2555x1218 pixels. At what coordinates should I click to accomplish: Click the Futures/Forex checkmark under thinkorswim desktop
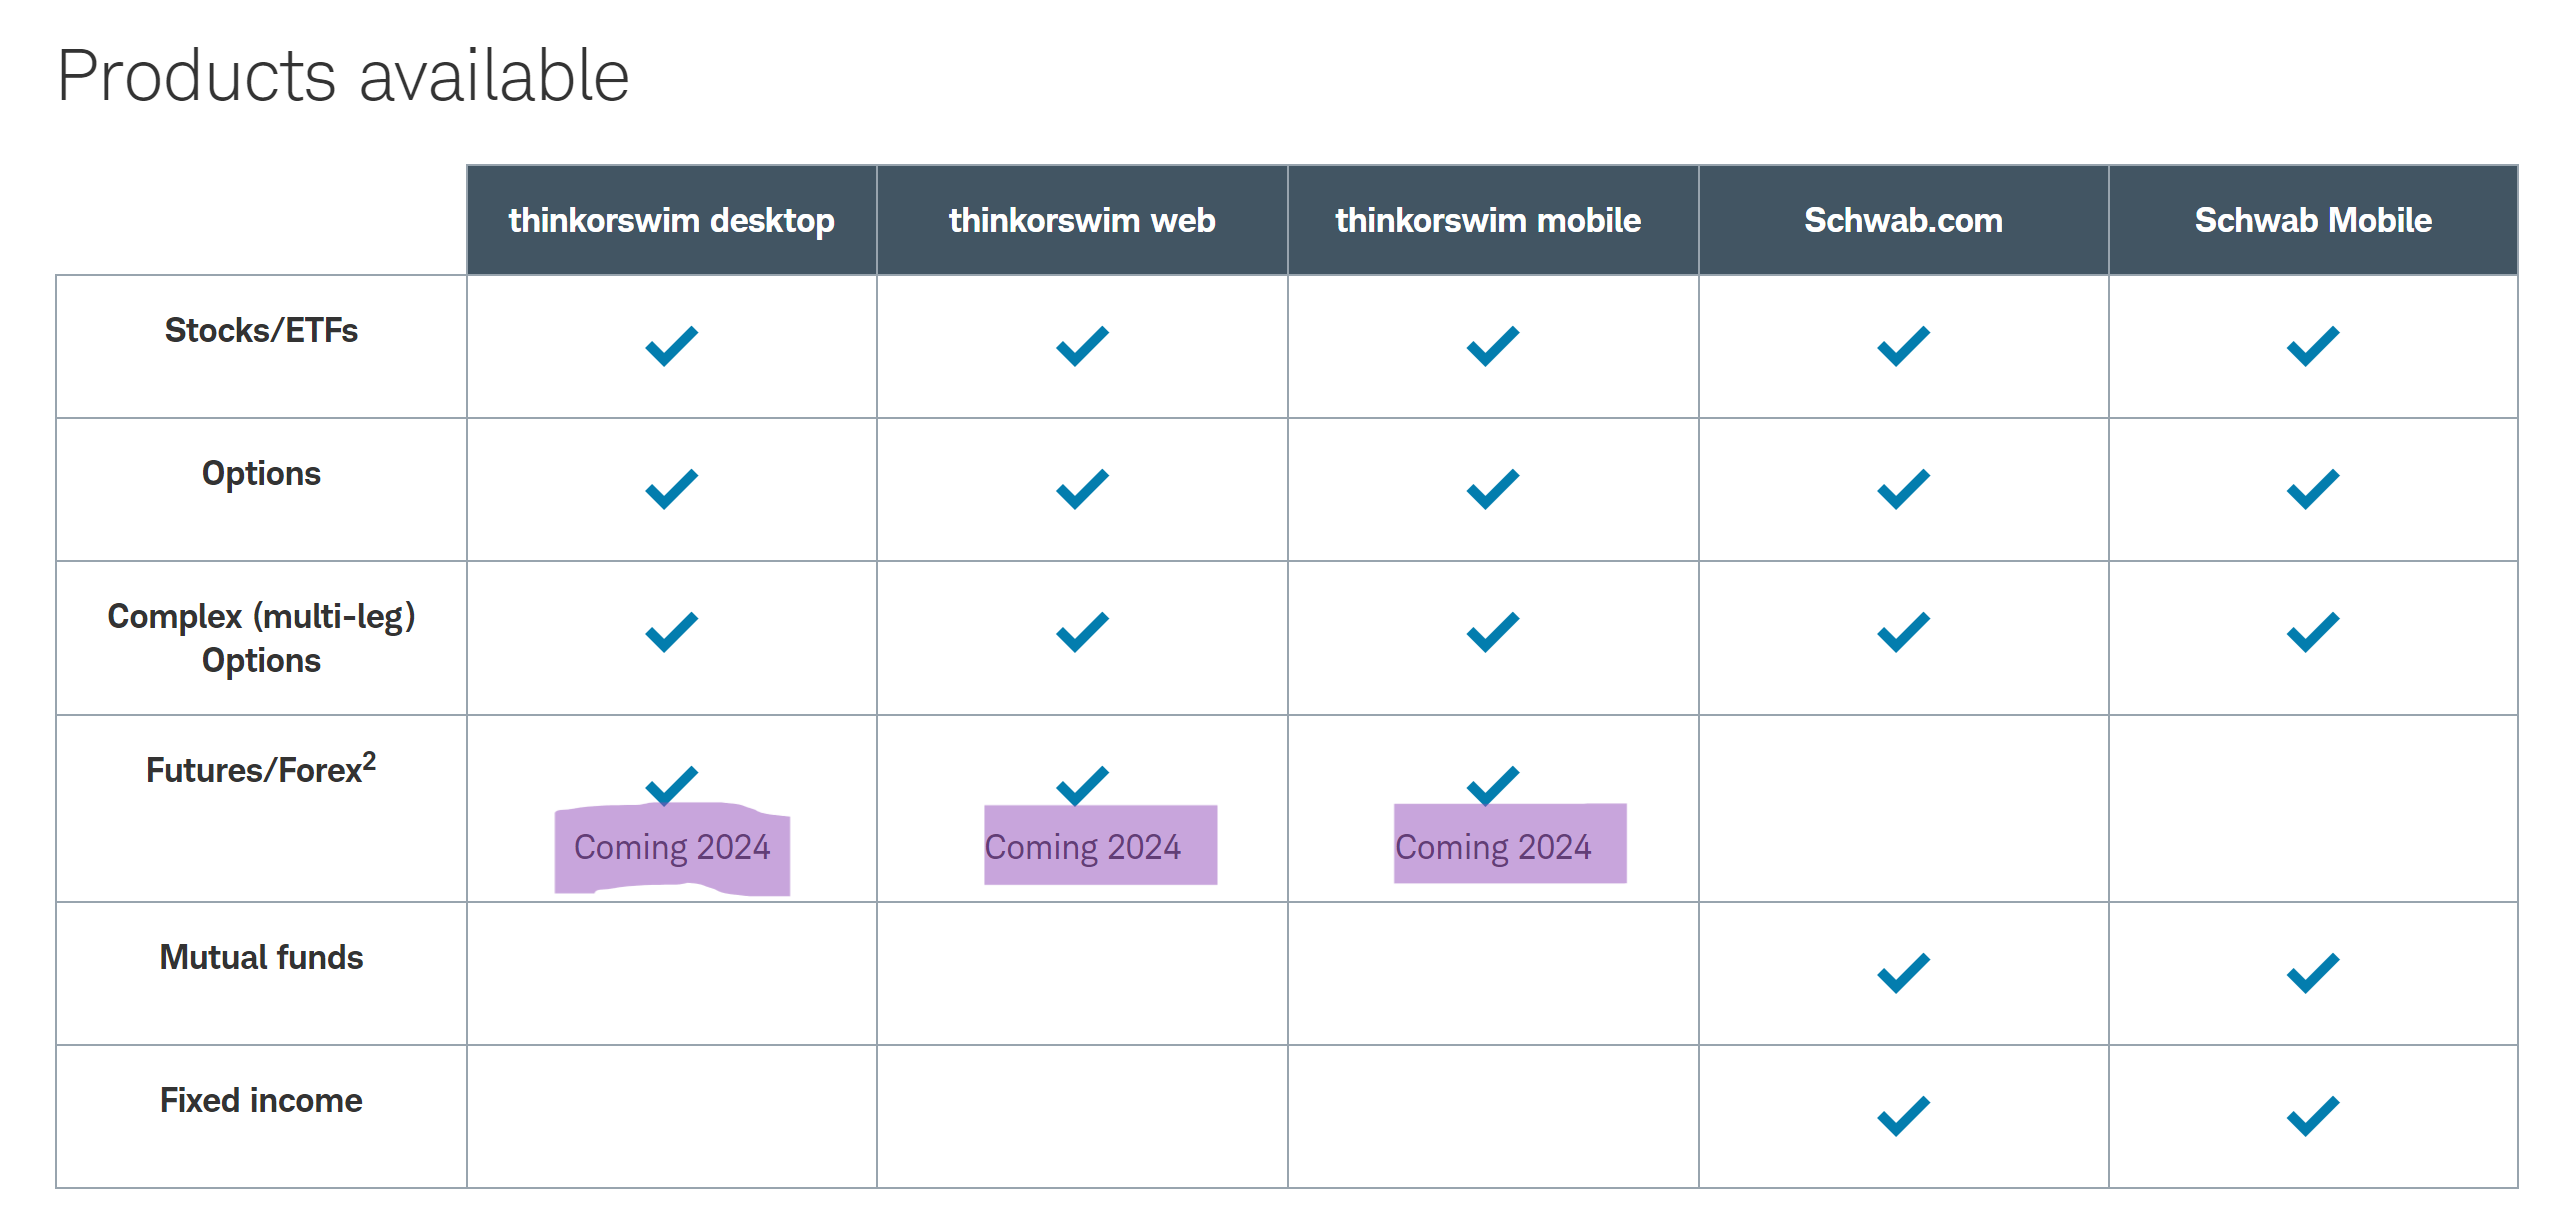[x=671, y=785]
